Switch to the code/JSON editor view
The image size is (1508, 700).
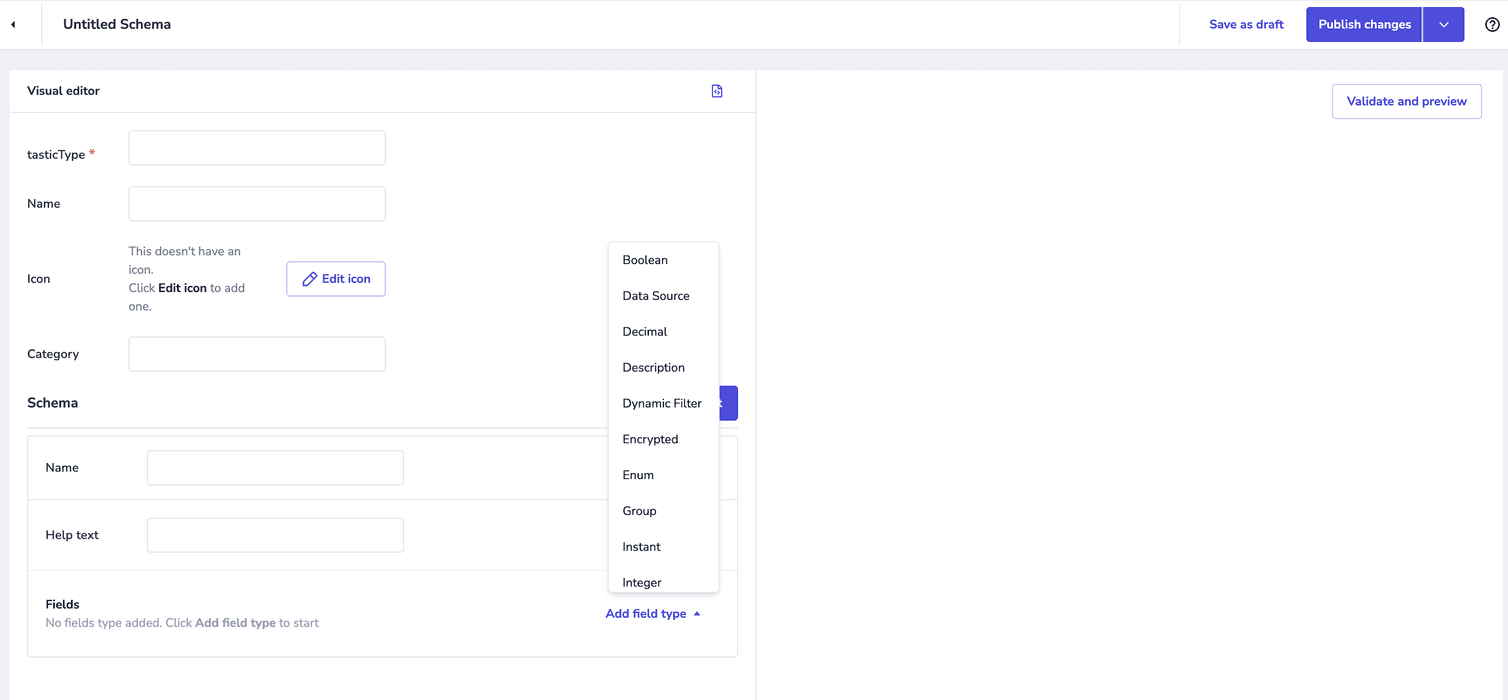click(x=717, y=90)
